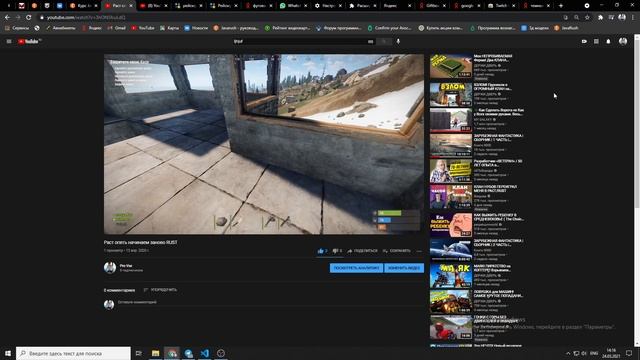Go to the YouTube home logo
This screenshot has width=640, height=360.
click(x=29, y=41)
